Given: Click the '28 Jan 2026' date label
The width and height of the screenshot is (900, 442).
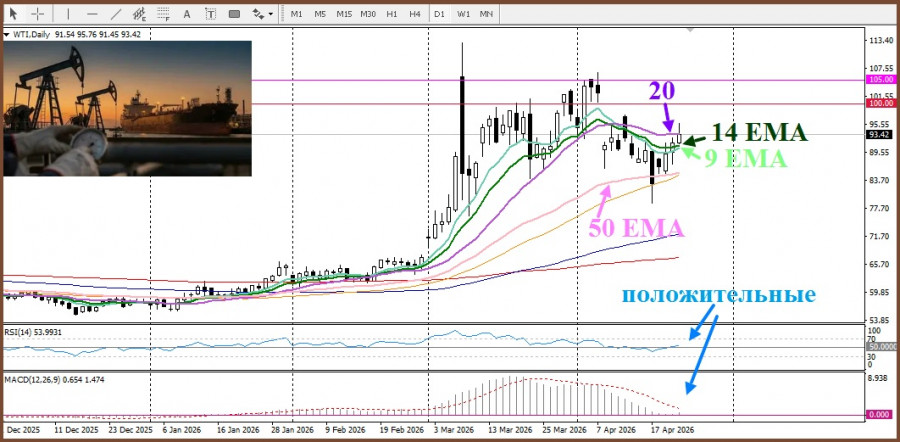Looking at the screenshot, I should (294, 429).
